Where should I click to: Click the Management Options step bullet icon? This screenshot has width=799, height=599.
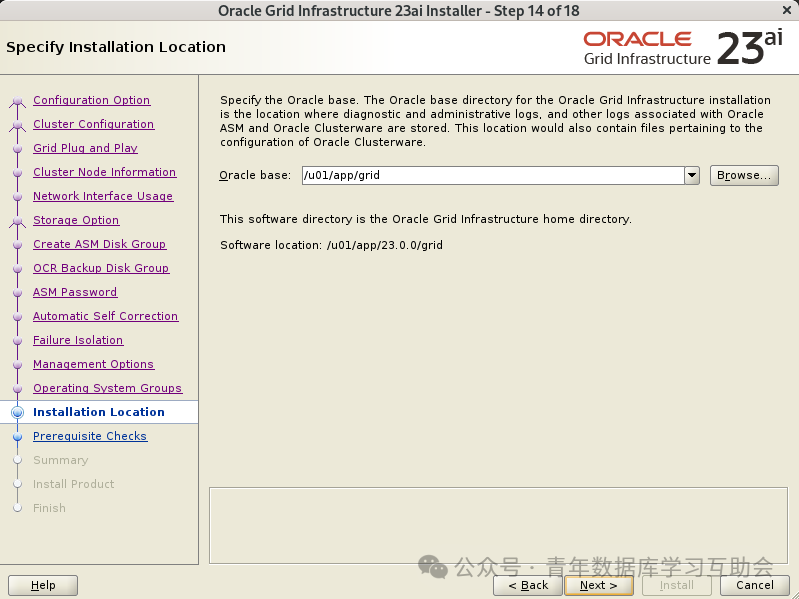[x=17, y=365]
